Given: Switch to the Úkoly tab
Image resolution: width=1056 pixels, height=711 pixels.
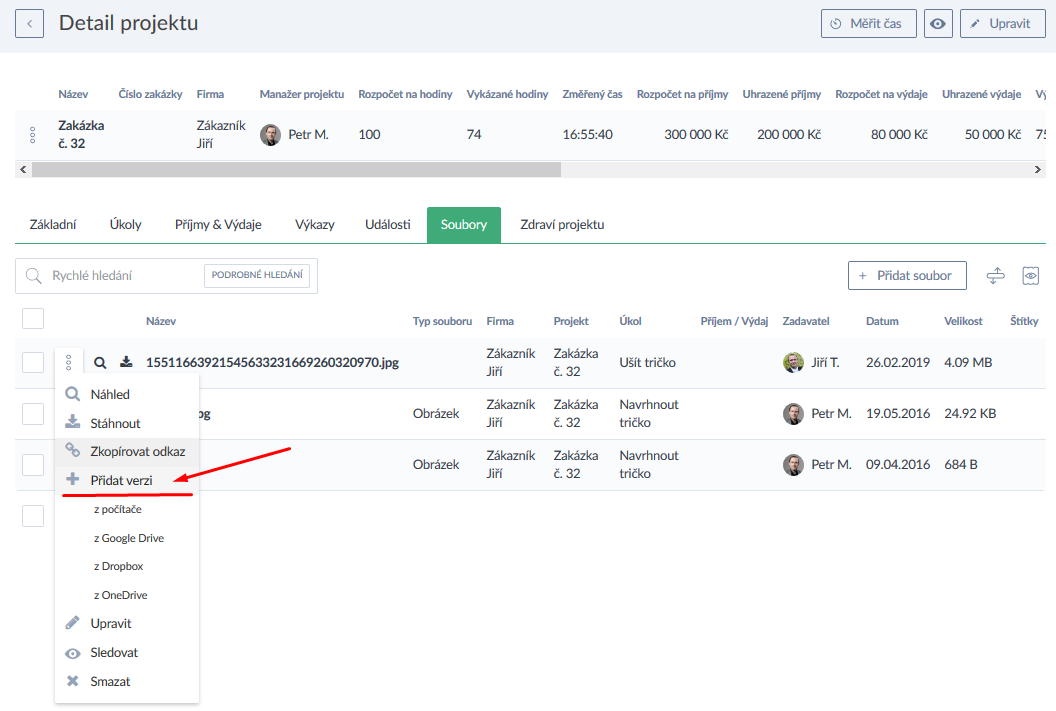Looking at the screenshot, I should tap(125, 225).
